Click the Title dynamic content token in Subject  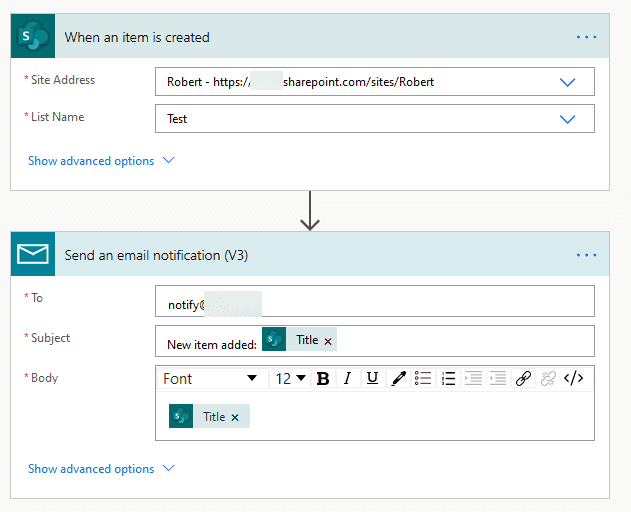tap(299, 339)
